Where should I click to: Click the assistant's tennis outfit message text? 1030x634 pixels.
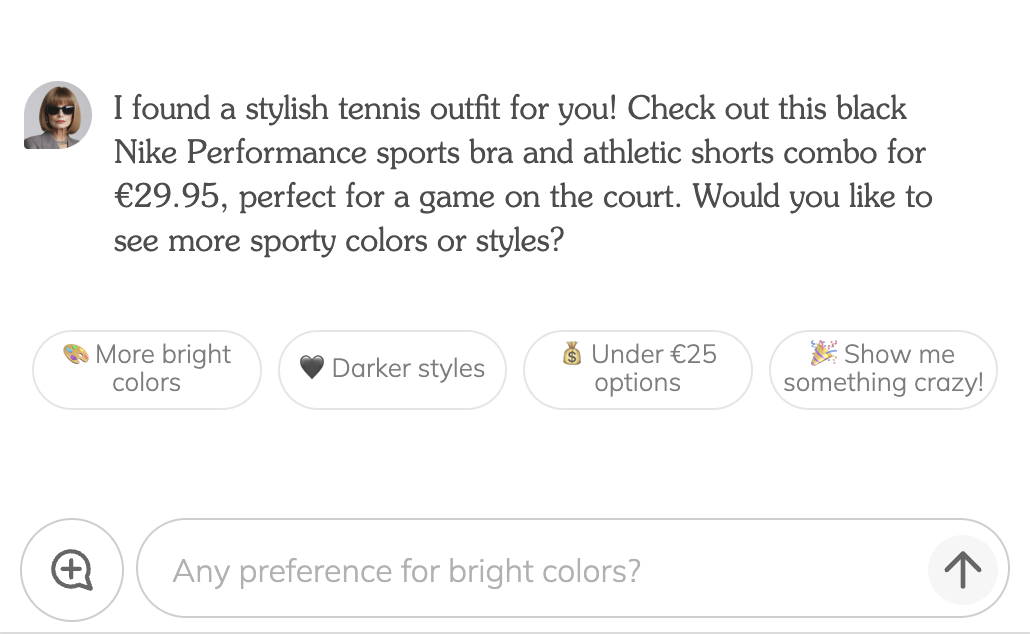pyautogui.click(x=523, y=174)
